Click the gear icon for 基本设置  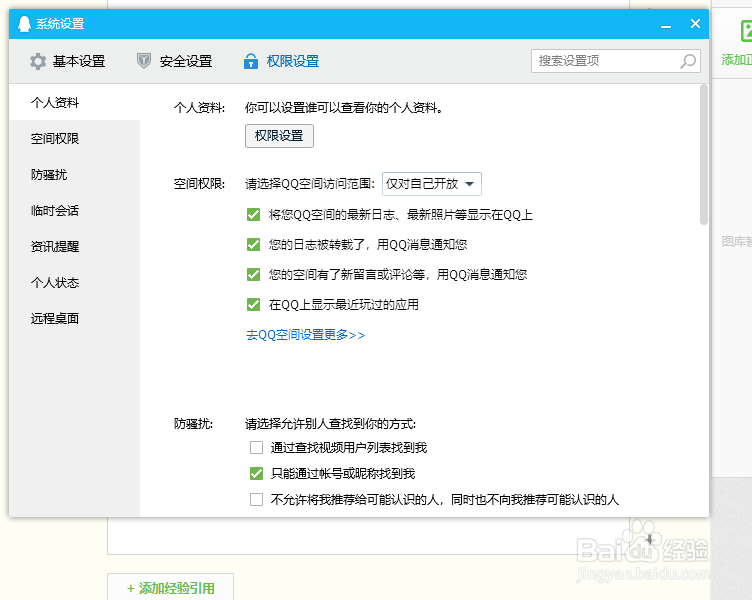tap(38, 61)
